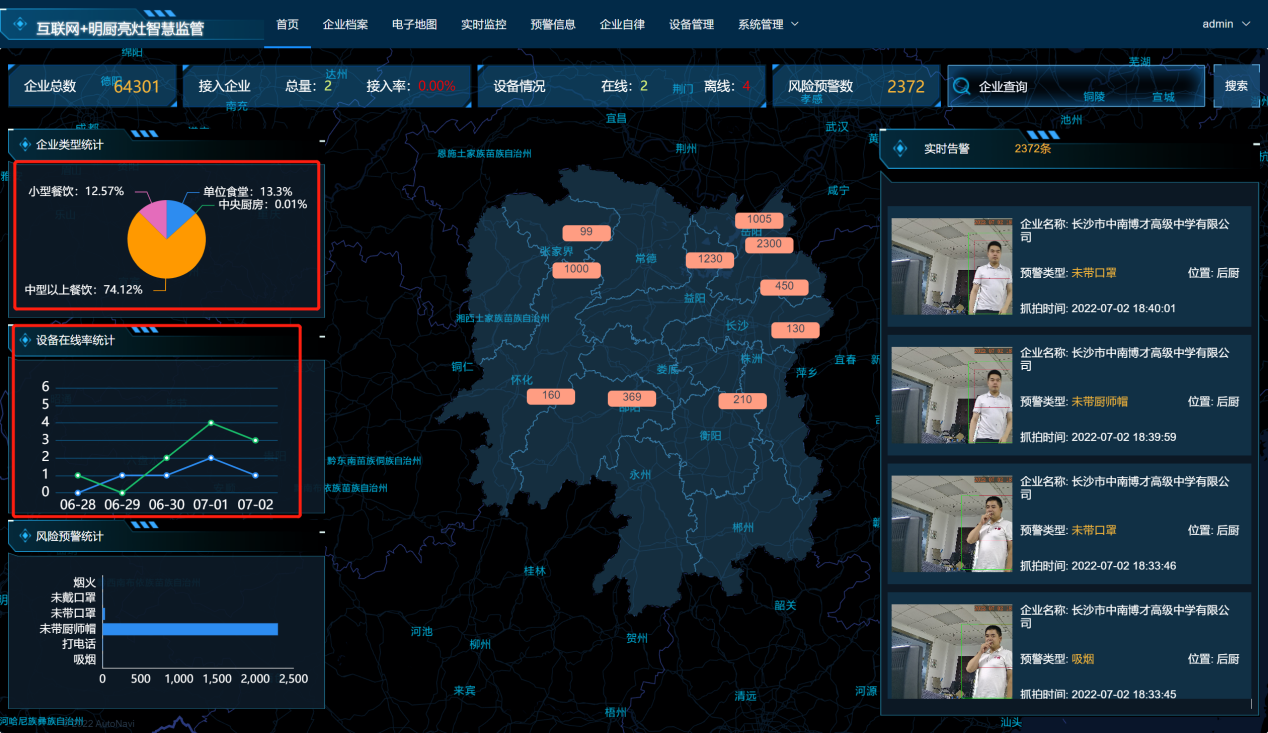Click the pink 小型餐饮 pie slice

153,215
